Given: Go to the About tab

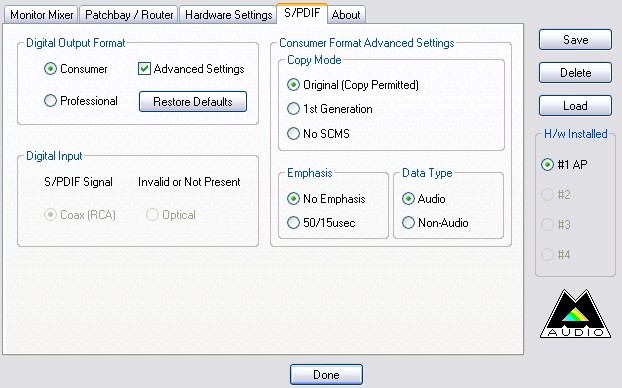Looking at the screenshot, I should coord(346,15).
